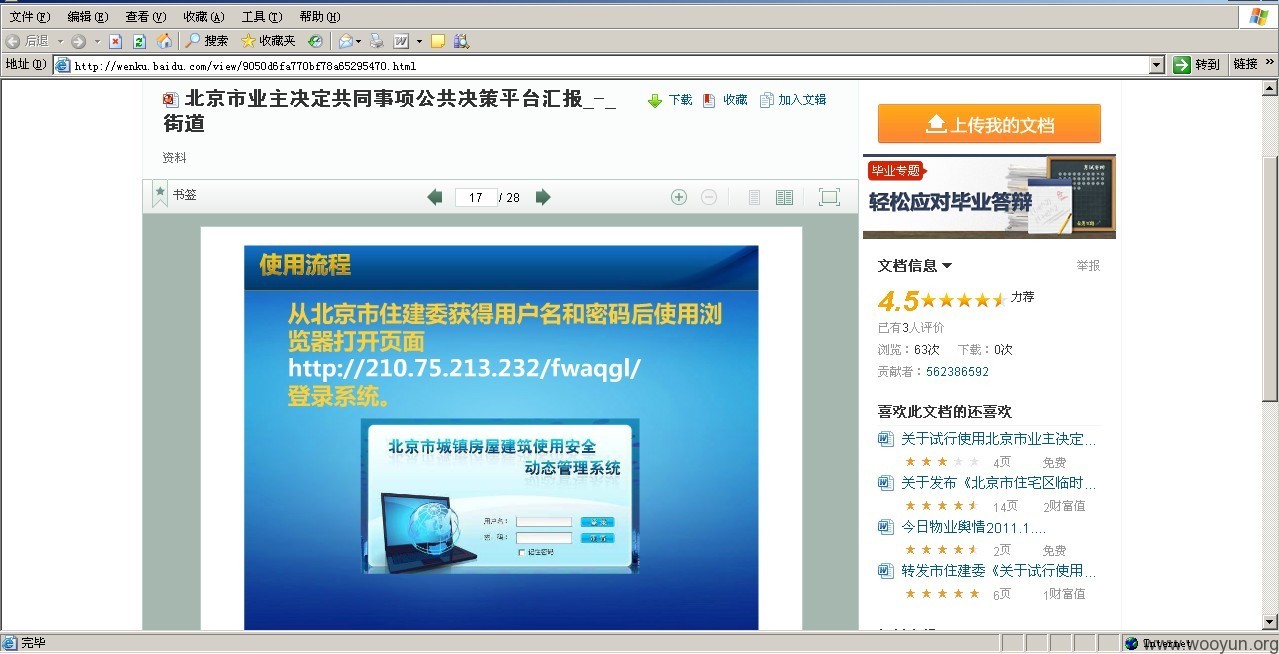Open the 文件(F) menu

30,17
